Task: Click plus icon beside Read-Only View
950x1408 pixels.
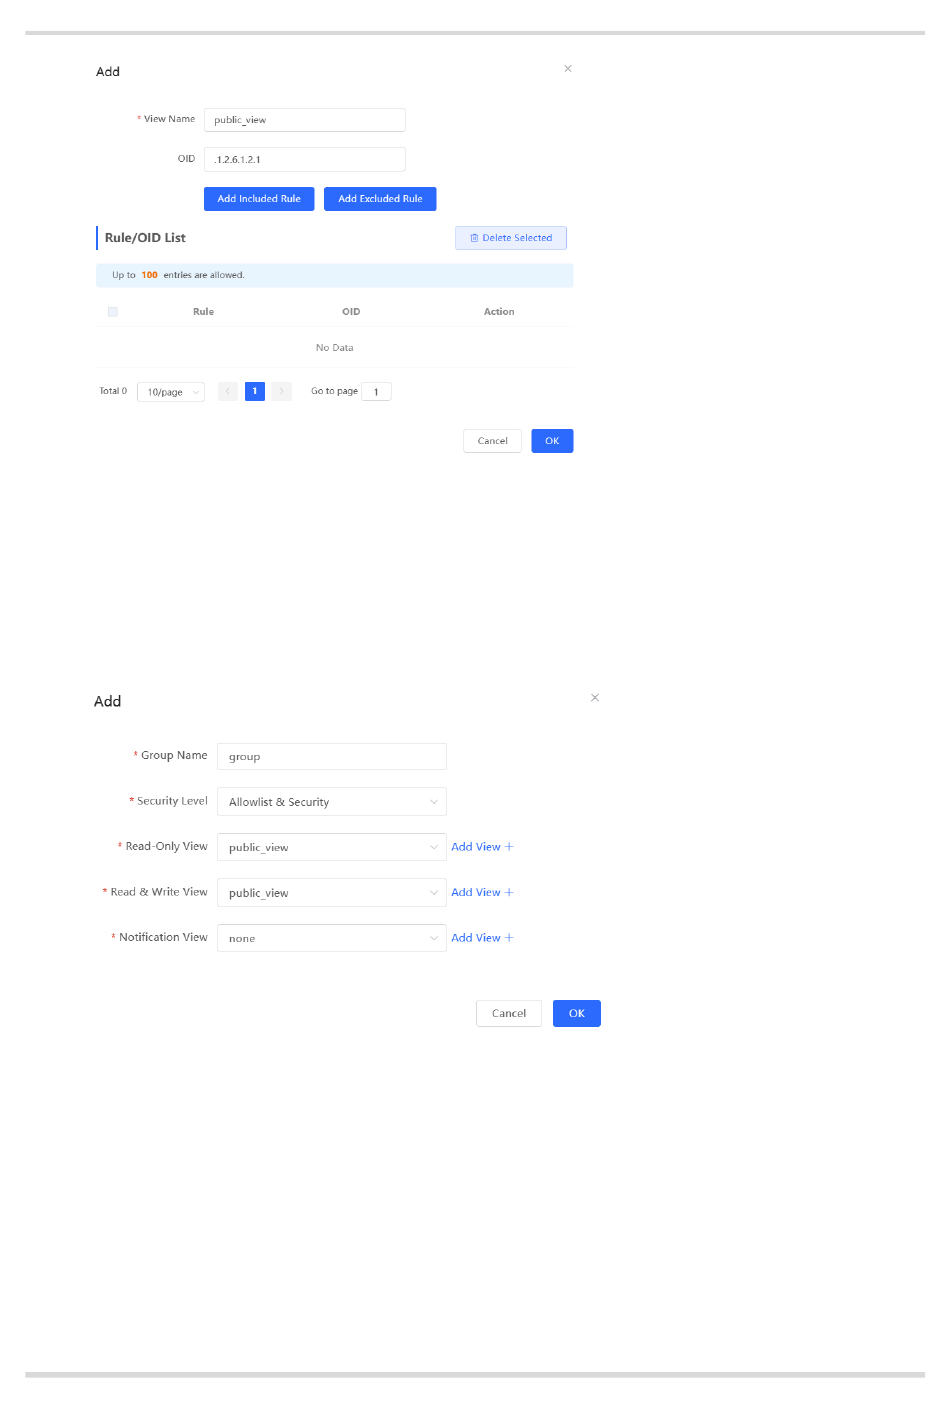Action: point(509,847)
